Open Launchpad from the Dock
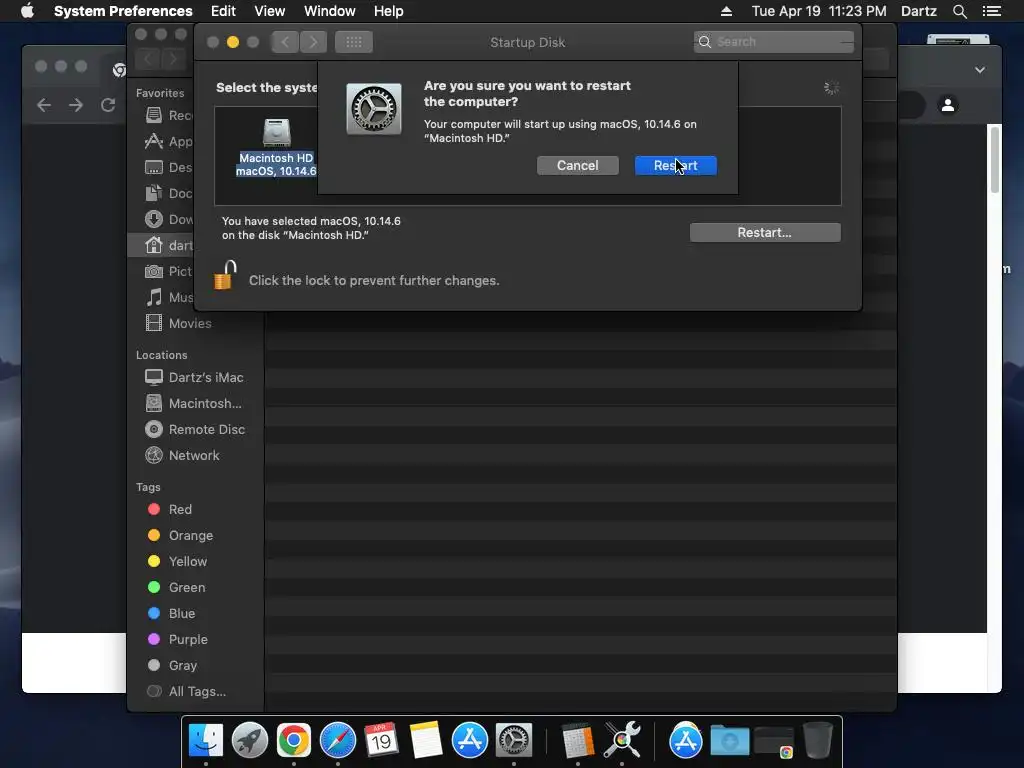Viewport: 1024px width, 768px height. [x=249, y=740]
